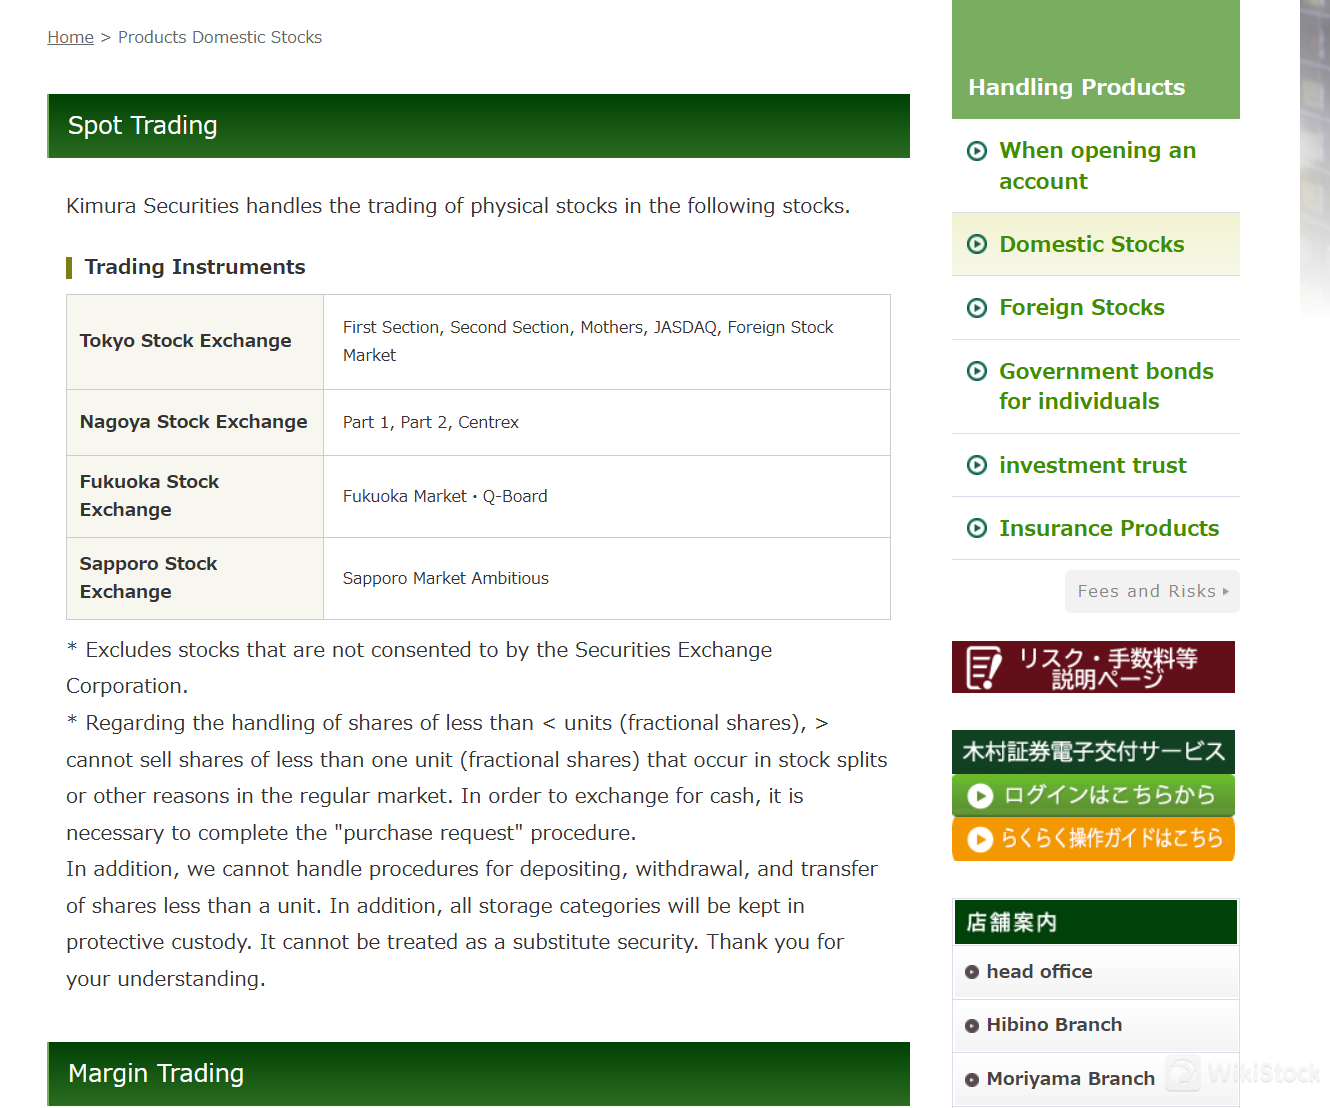
Task: Click the play icon on the orange guide button
Action: [980, 839]
